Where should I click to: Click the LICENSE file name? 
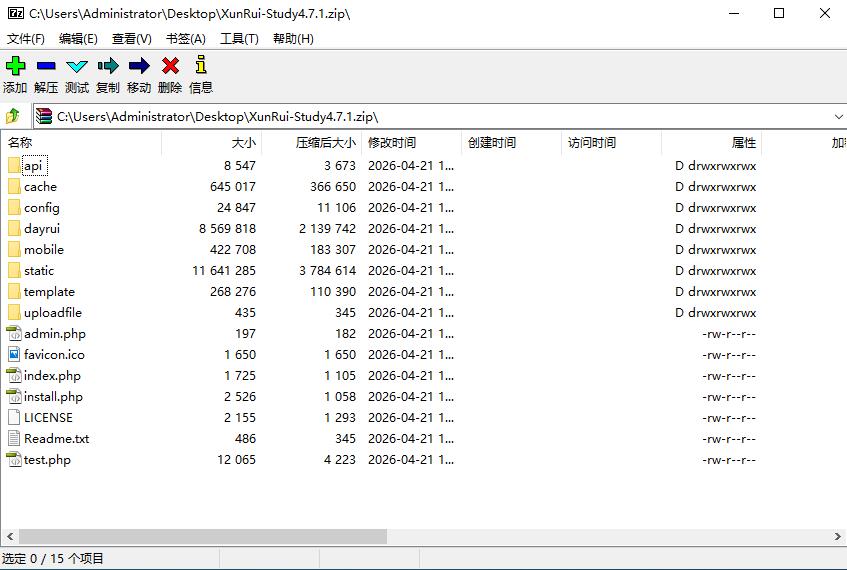pyautogui.click(x=48, y=418)
